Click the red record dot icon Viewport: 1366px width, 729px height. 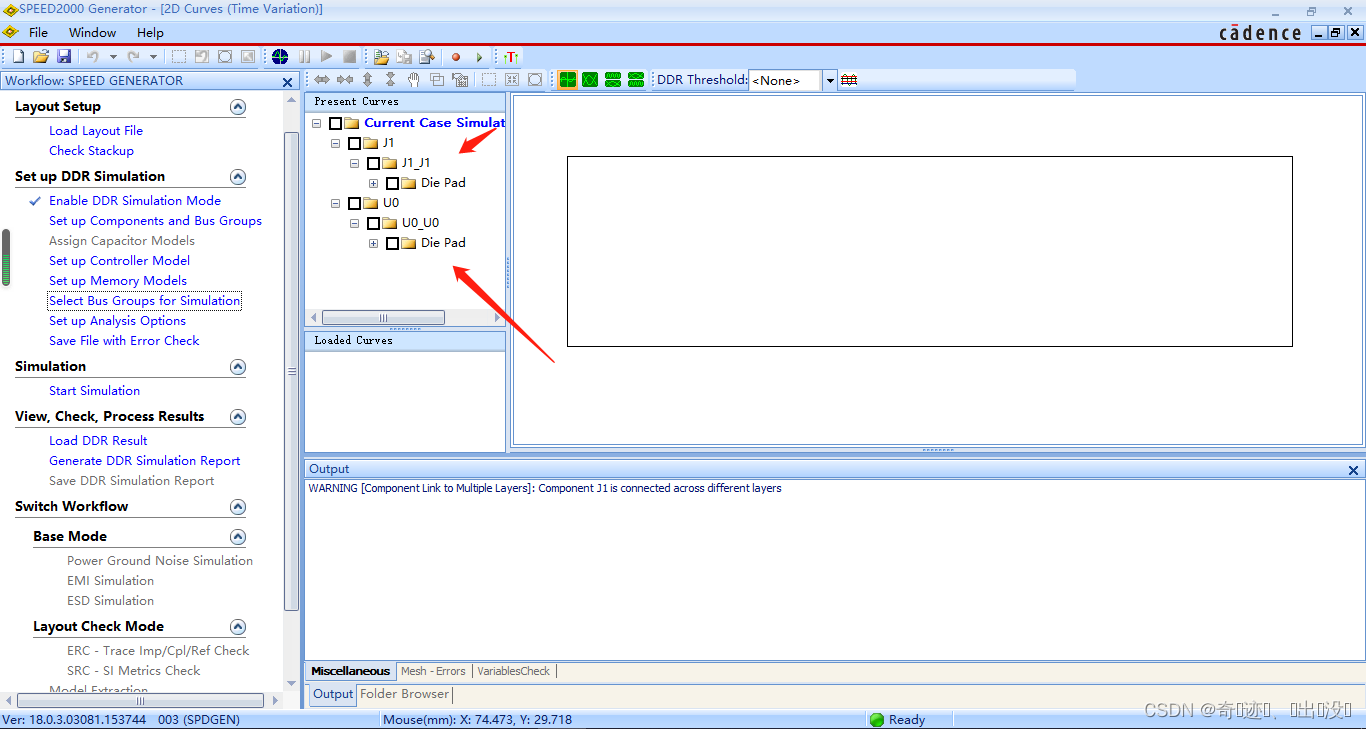pyautogui.click(x=456, y=57)
